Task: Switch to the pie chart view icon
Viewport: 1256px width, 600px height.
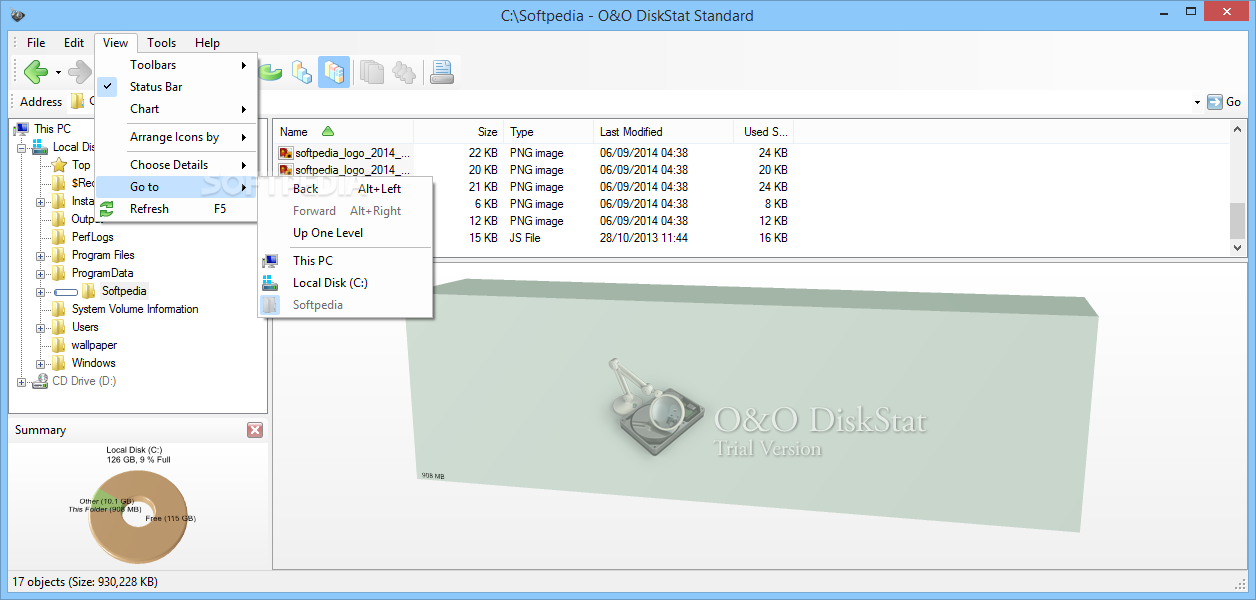Action: 272,72
